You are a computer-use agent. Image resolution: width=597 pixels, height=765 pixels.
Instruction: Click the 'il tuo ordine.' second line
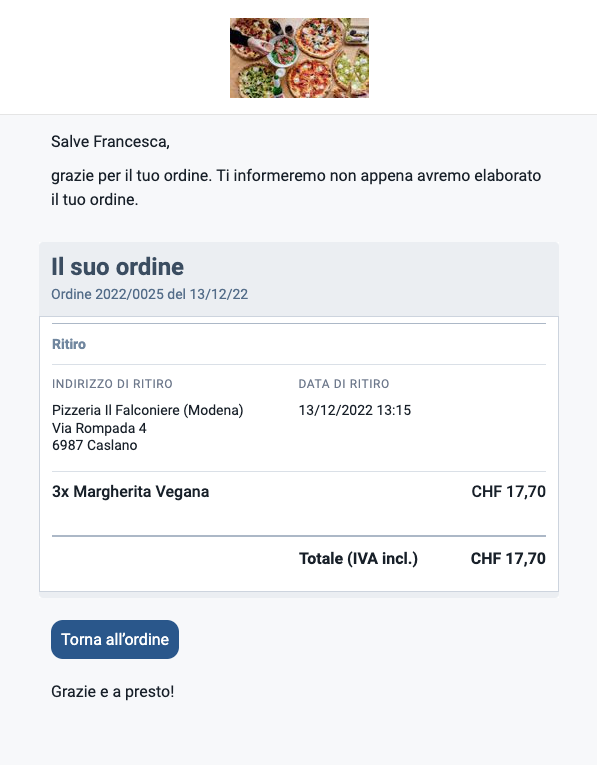[x=95, y=200]
